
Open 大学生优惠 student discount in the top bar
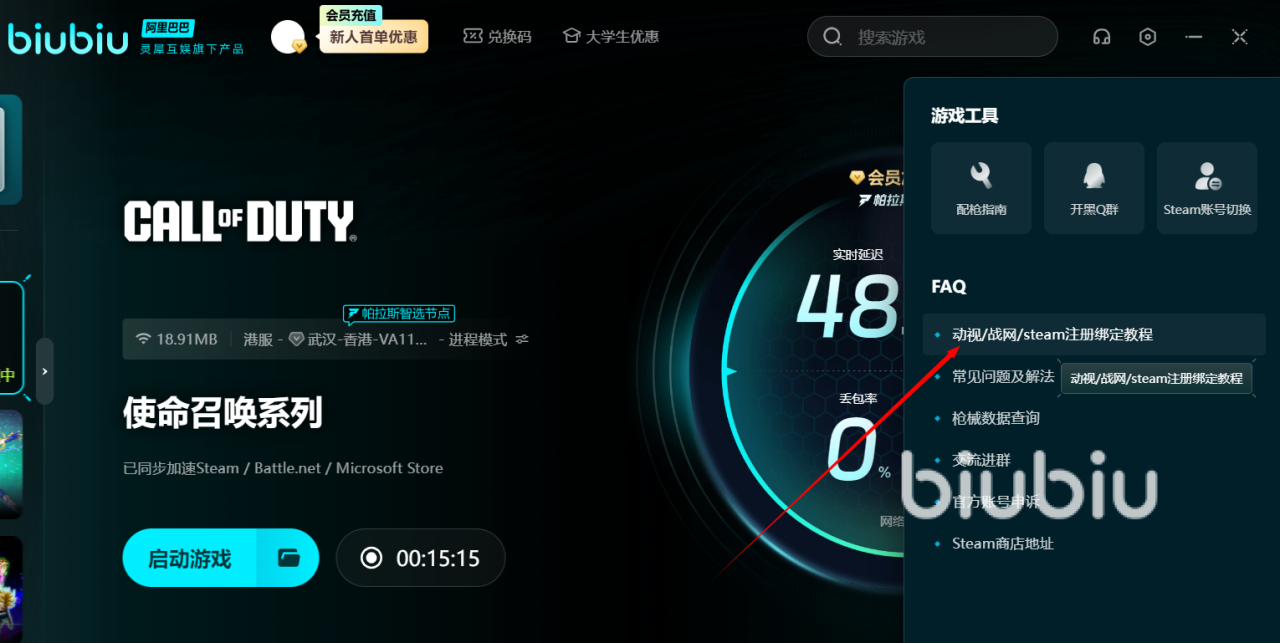[x=610, y=37]
